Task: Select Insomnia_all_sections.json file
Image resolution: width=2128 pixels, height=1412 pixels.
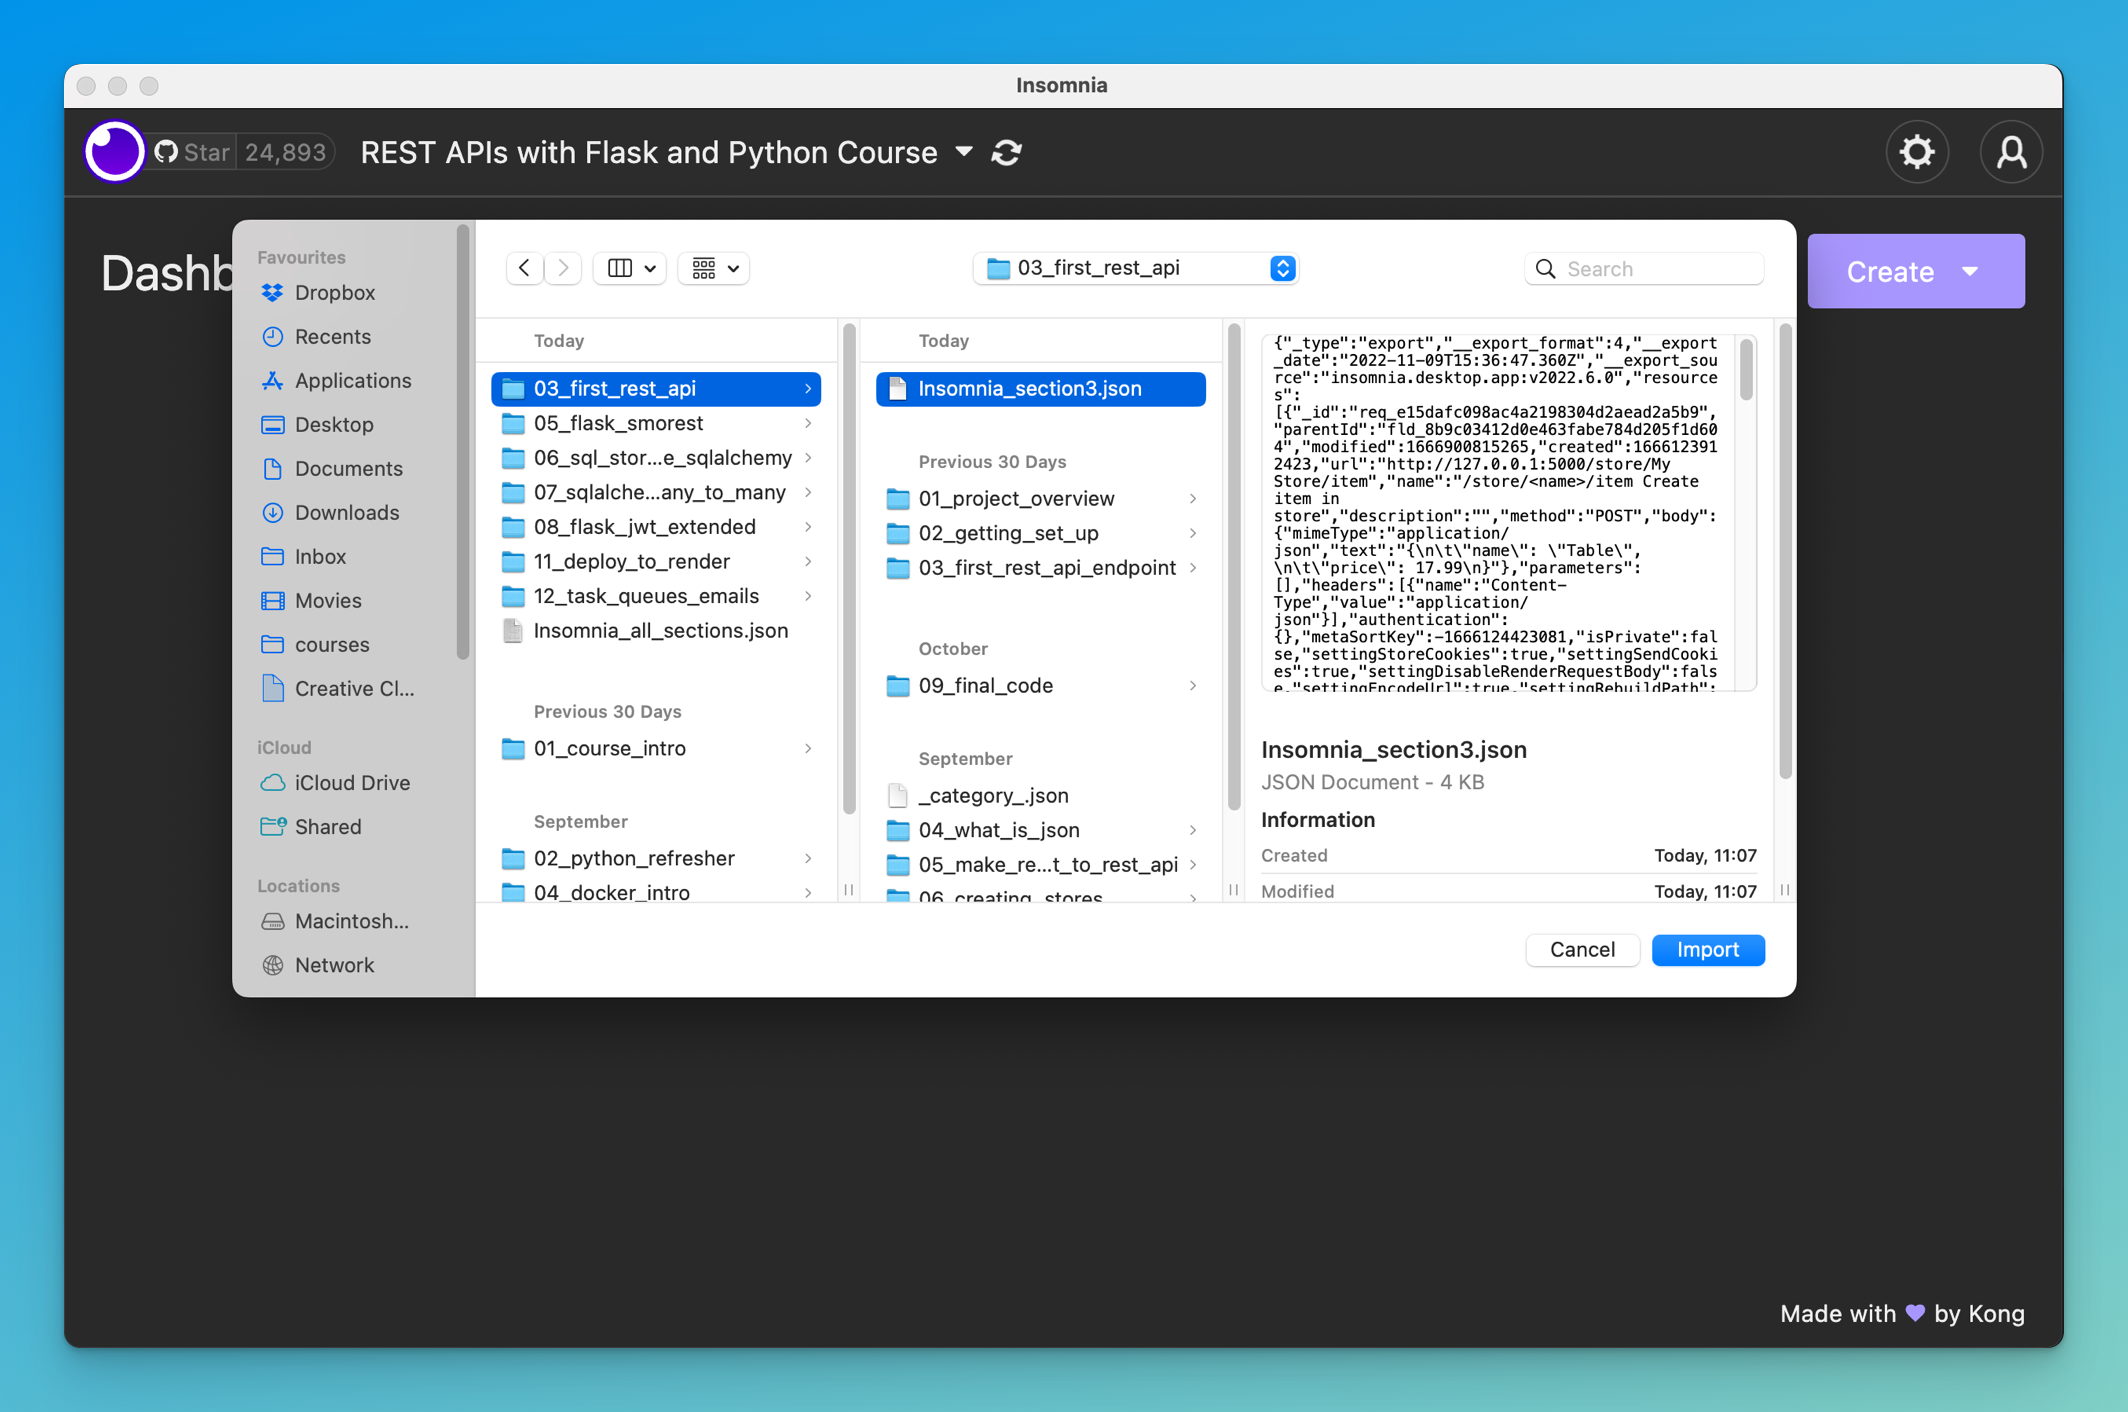Action: pyautogui.click(x=660, y=631)
